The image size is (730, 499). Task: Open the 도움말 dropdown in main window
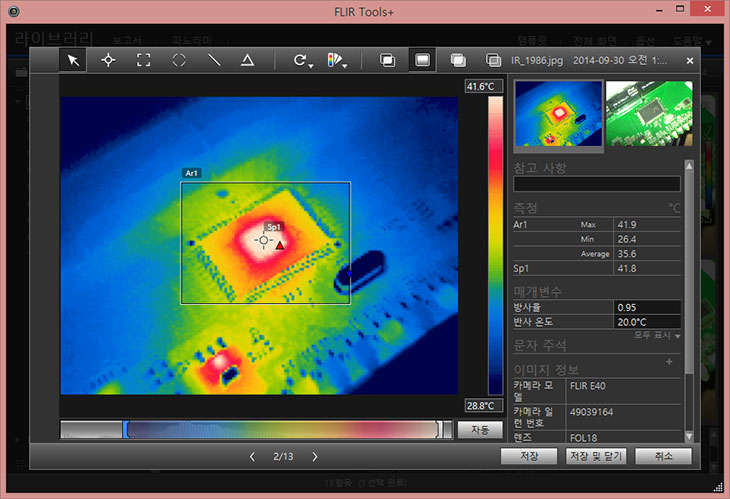[x=692, y=40]
